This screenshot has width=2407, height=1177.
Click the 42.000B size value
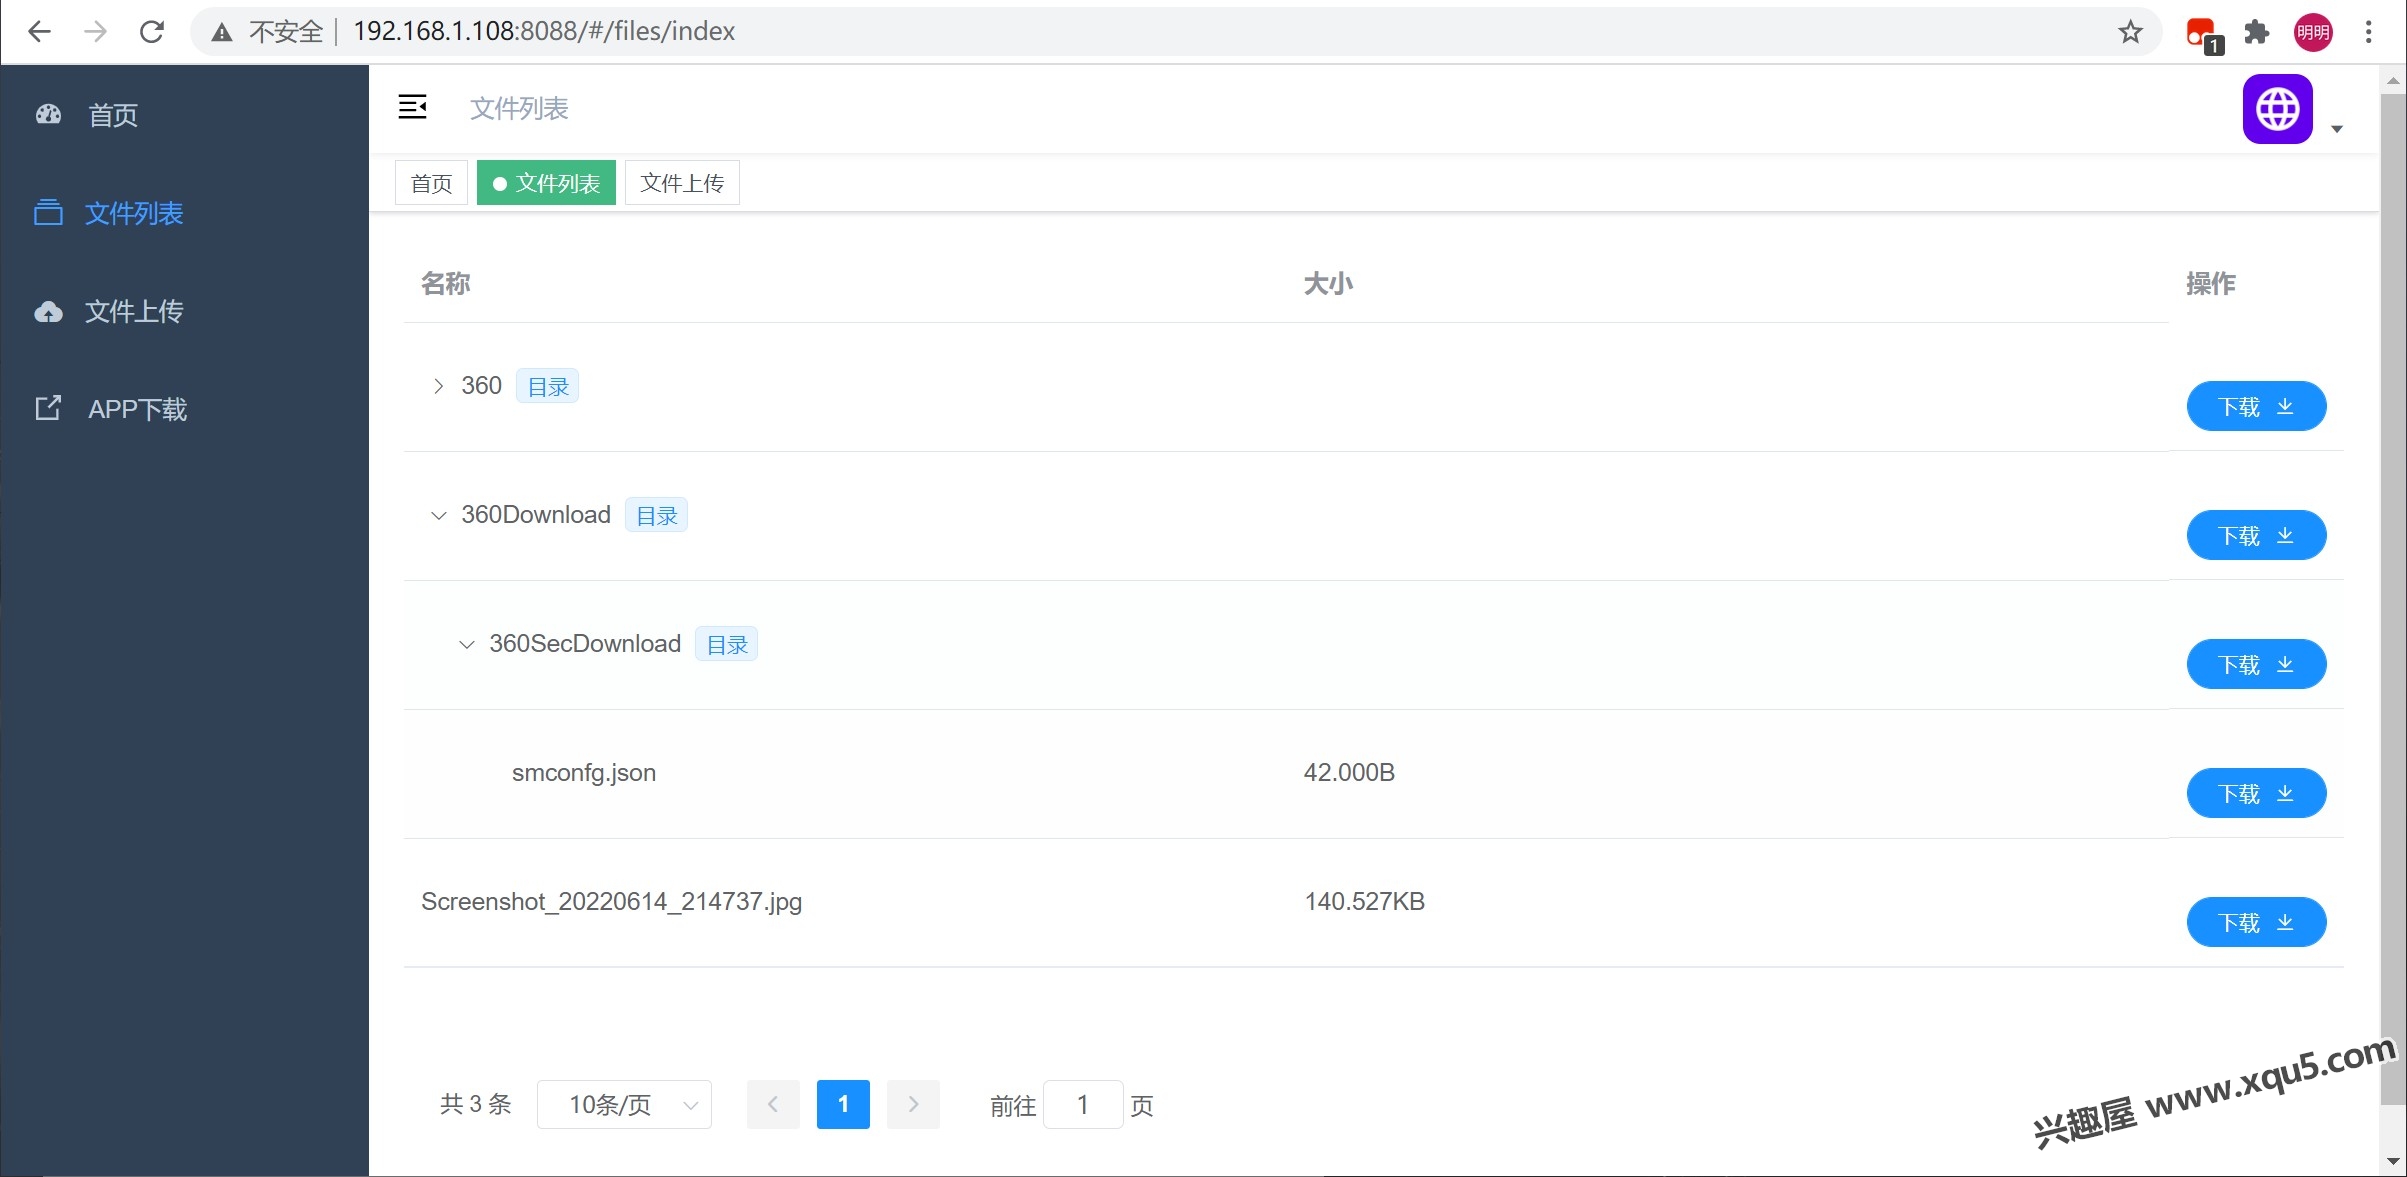point(1349,773)
